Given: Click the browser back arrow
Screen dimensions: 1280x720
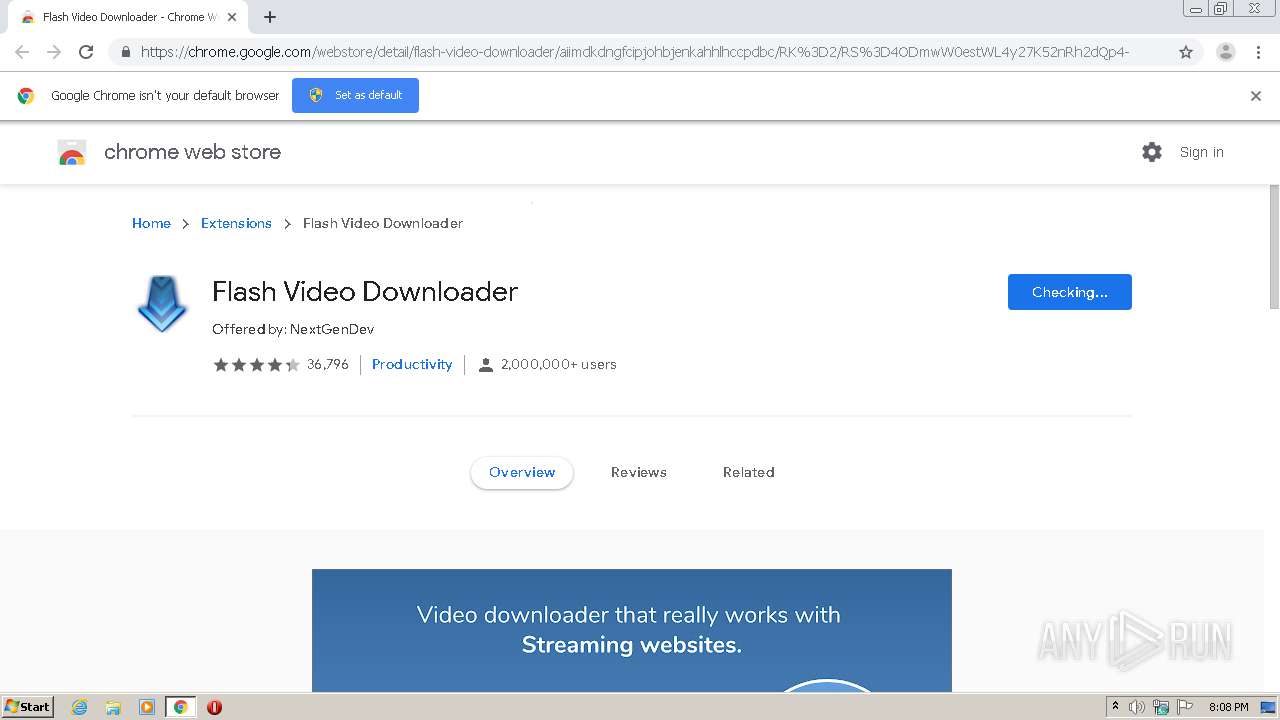Looking at the screenshot, I should pos(22,52).
